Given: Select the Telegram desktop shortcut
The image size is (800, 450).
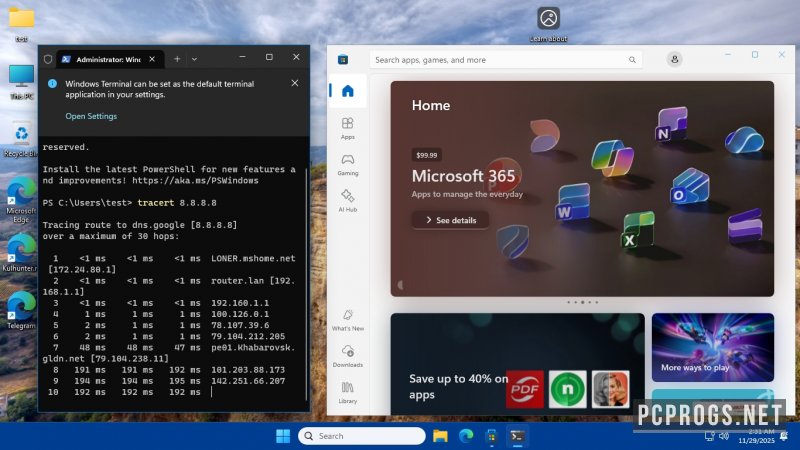Looking at the screenshot, I should point(21,311).
